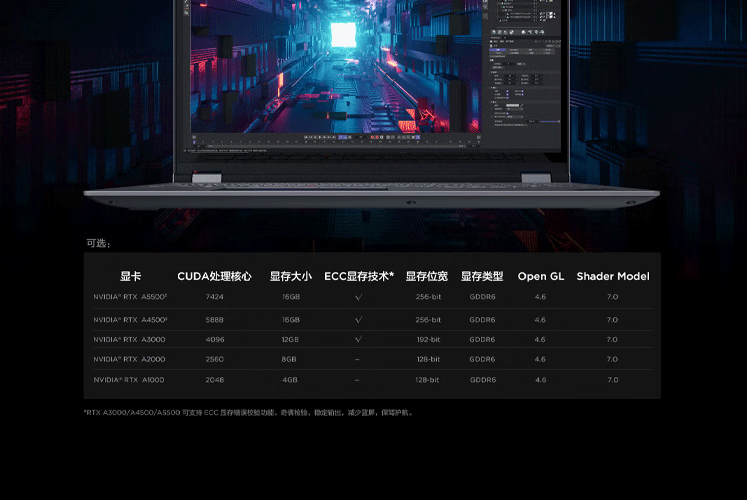Click the 显存大小 column header
The height and width of the screenshot is (500, 747).
click(291, 276)
